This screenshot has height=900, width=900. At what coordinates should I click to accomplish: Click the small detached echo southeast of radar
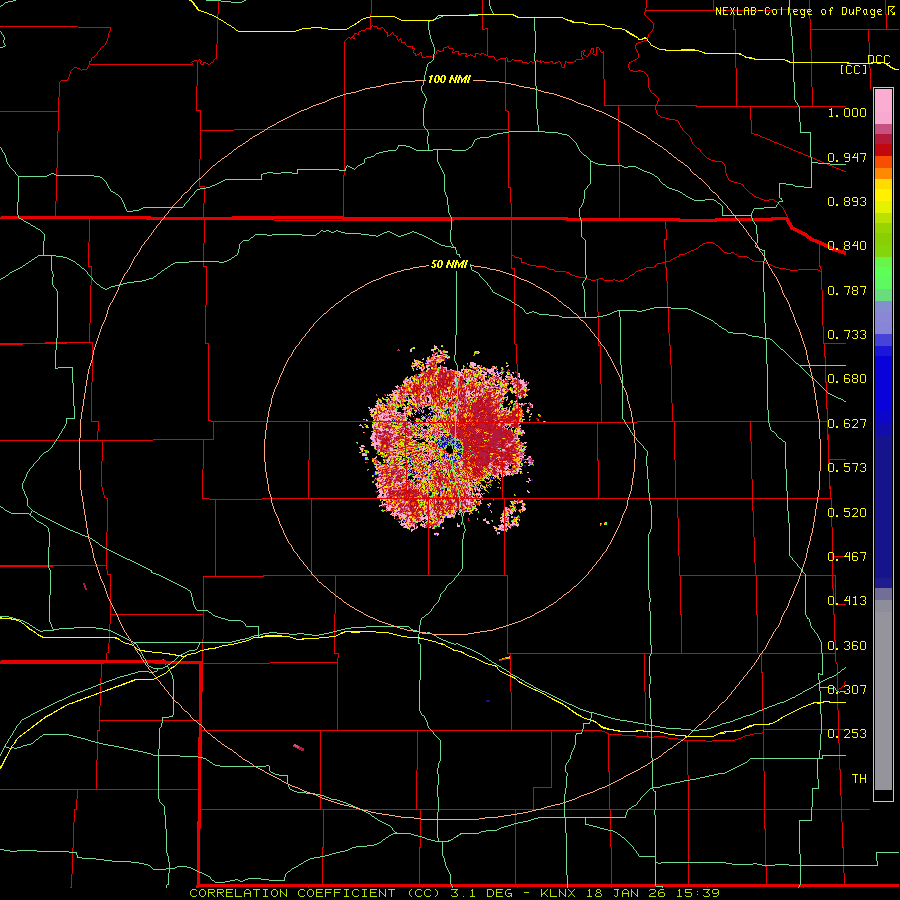coord(511,515)
